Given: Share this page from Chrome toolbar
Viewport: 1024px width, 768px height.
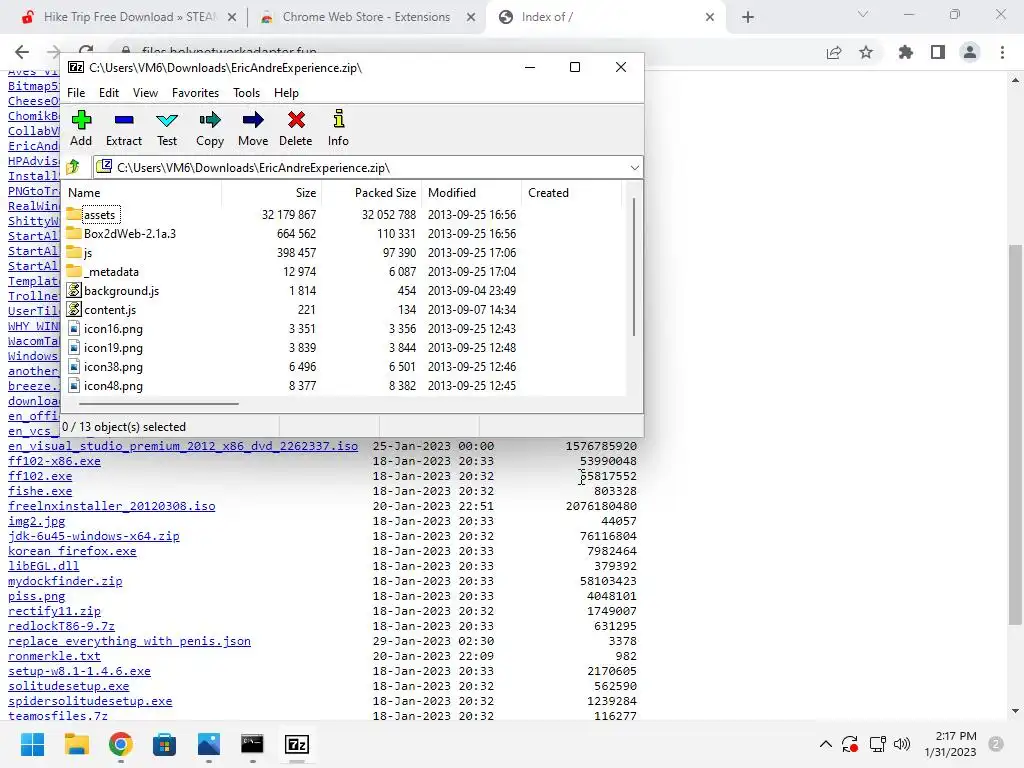Looking at the screenshot, I should (x=834, y=52).
